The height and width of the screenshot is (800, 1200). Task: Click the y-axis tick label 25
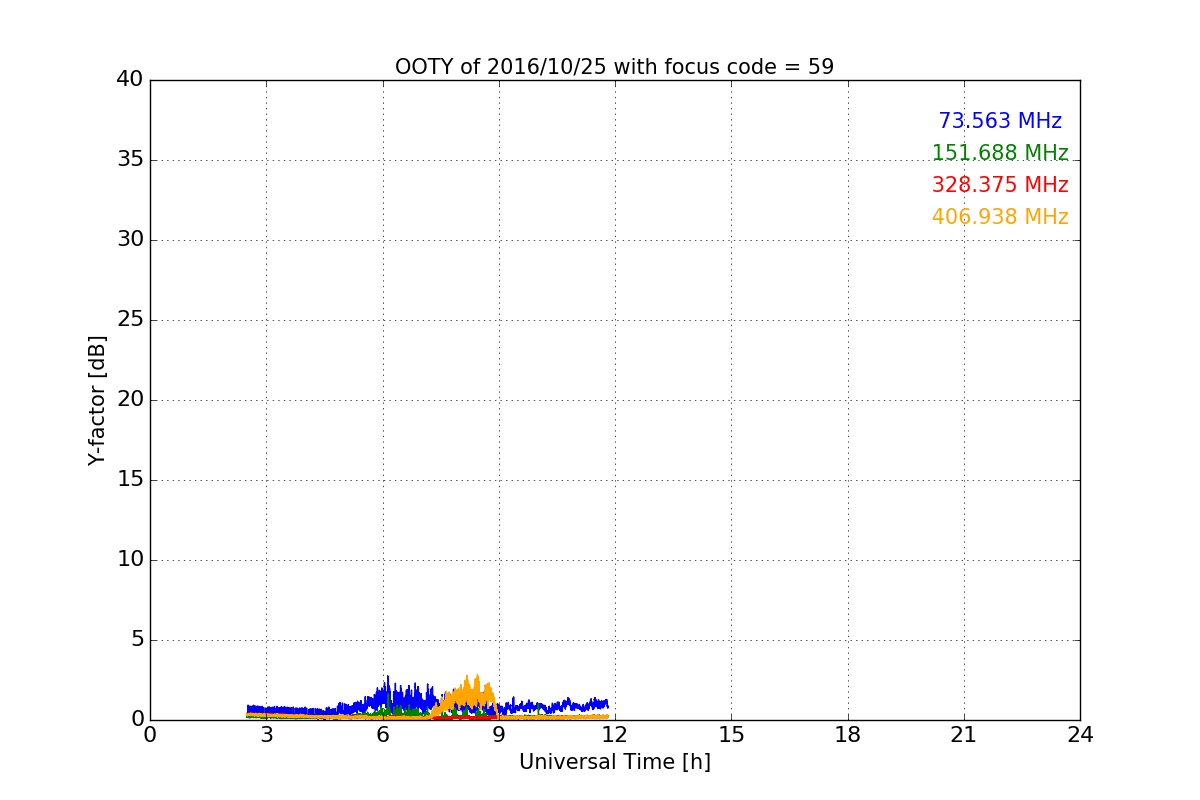[x=130, y=320]
